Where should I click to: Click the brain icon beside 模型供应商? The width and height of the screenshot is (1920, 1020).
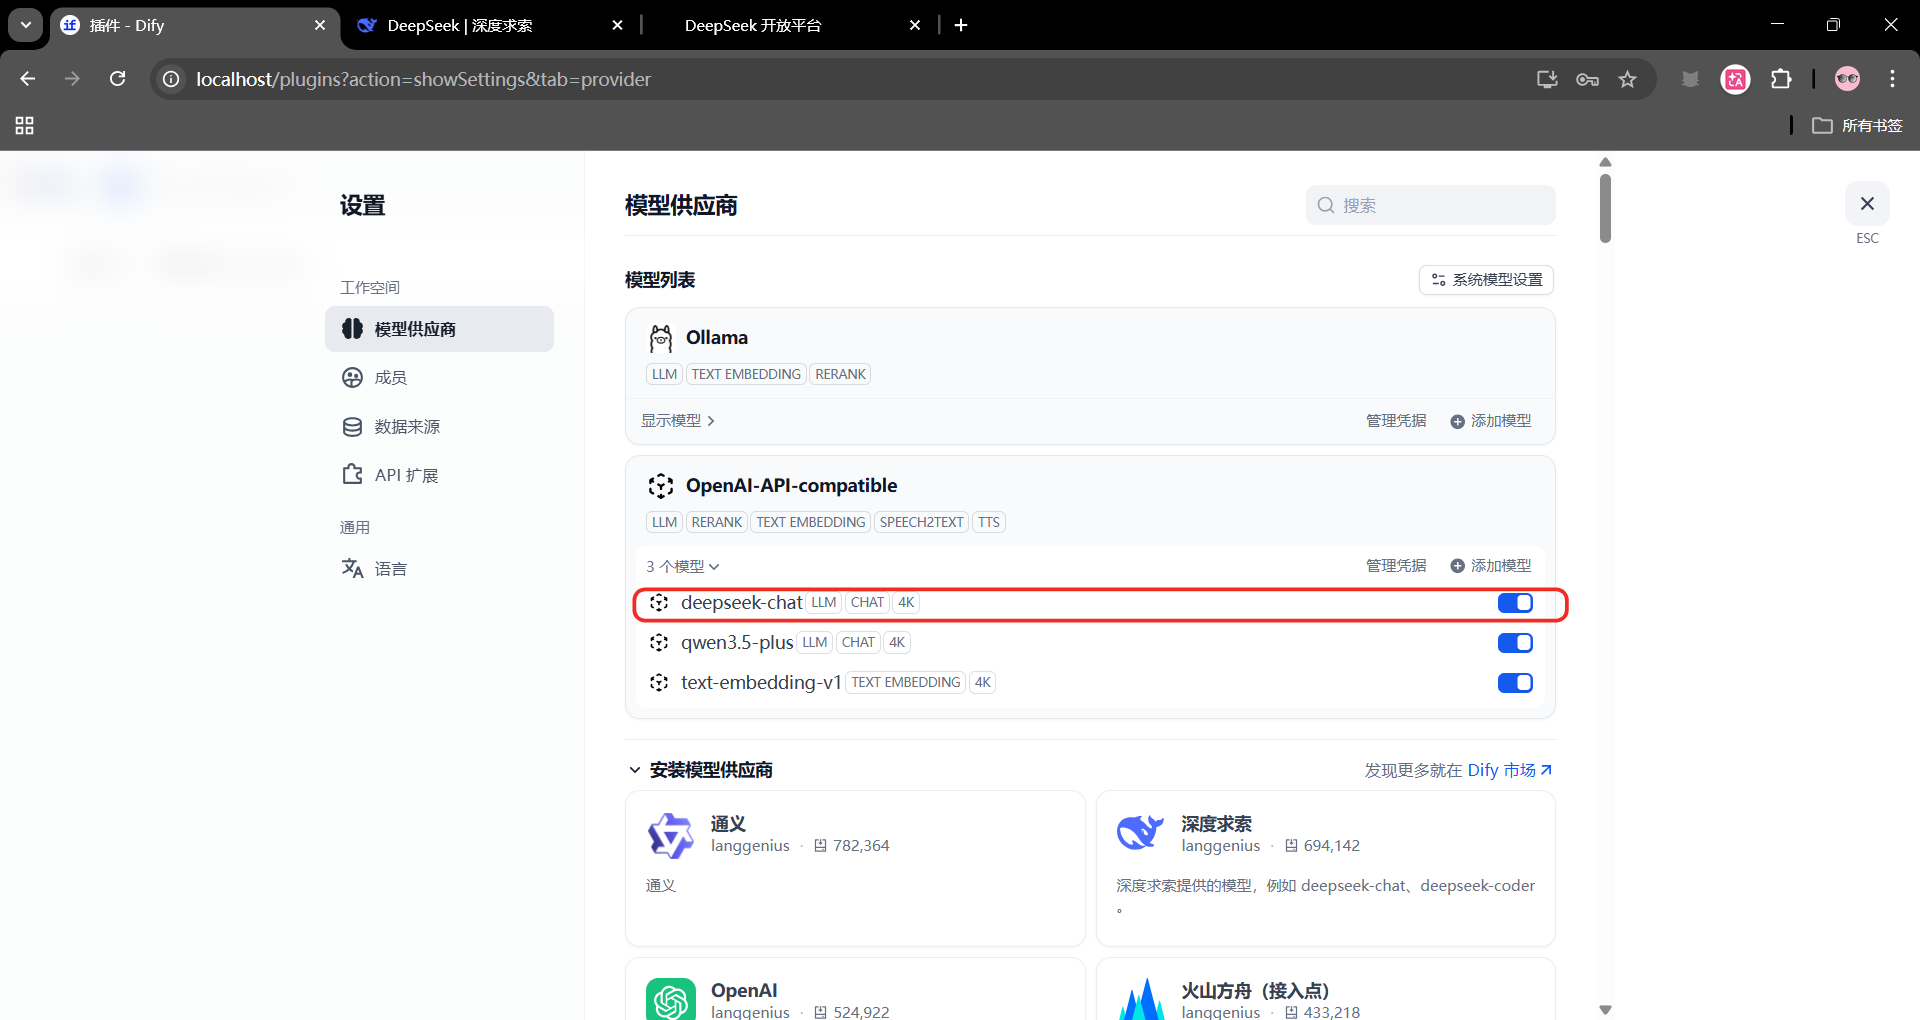[352, 329]
